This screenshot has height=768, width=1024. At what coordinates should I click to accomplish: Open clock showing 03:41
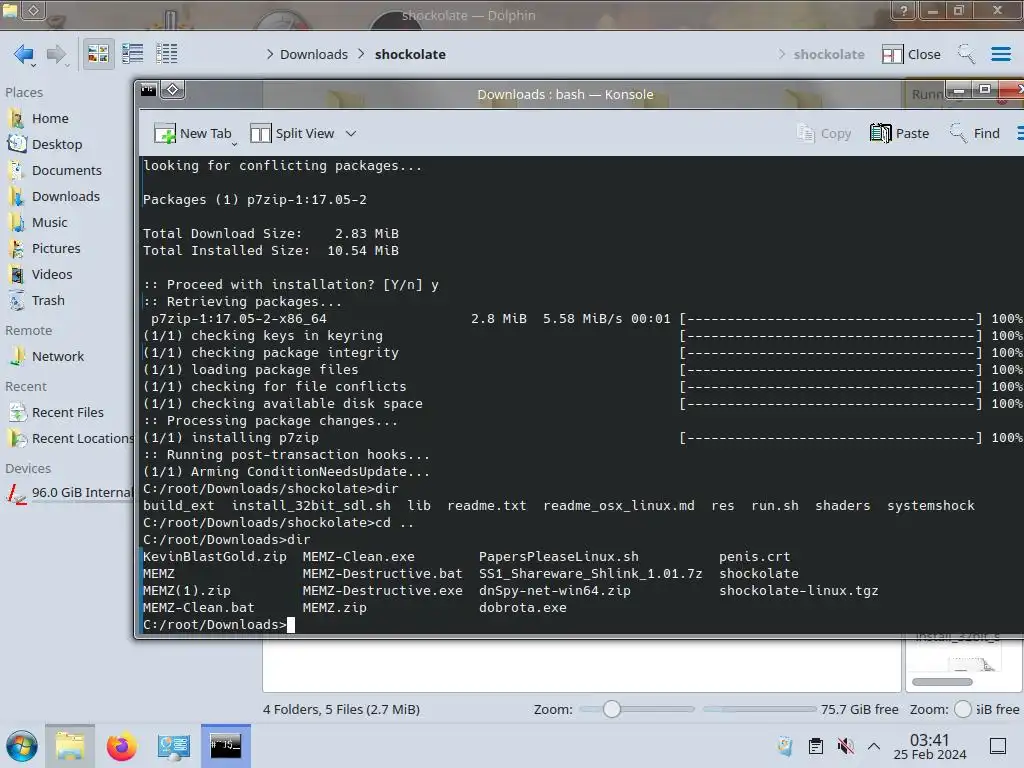coord(929,746)
